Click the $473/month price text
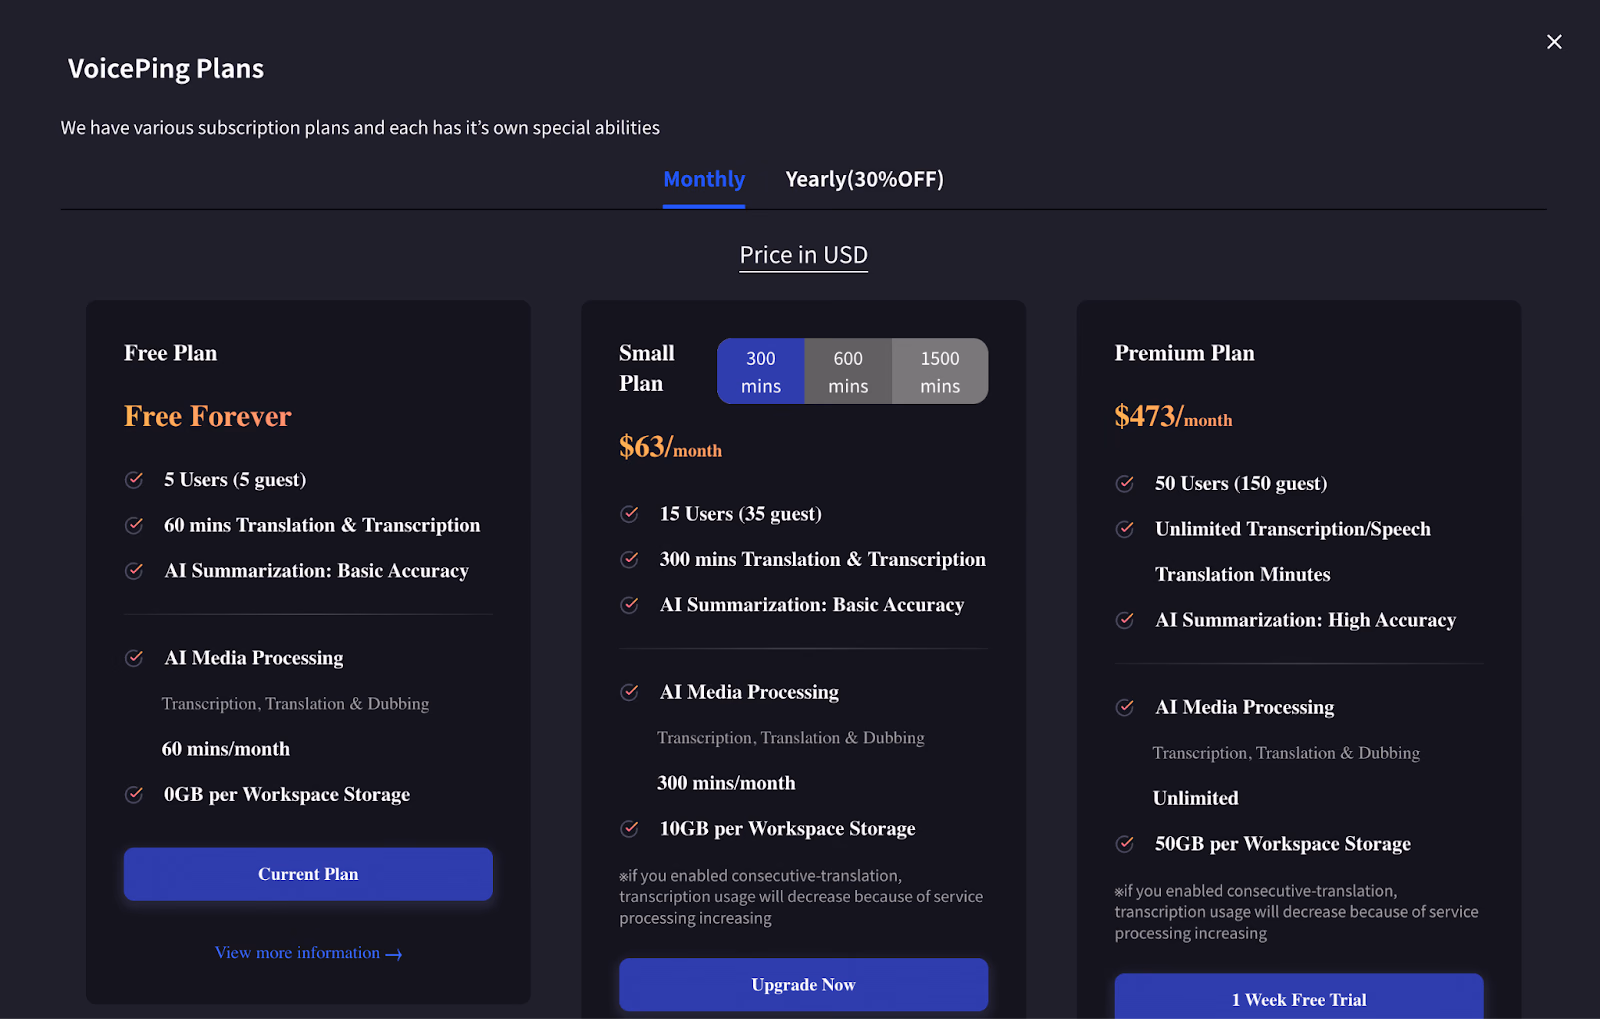This screenshot has width=1600, height=1019. click(x=1173, y=416)
